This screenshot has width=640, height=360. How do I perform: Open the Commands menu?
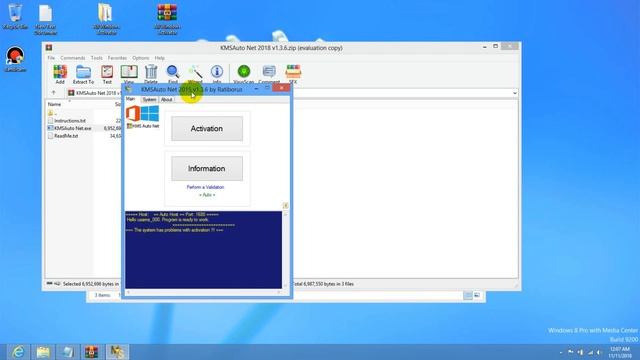(73, 58)
